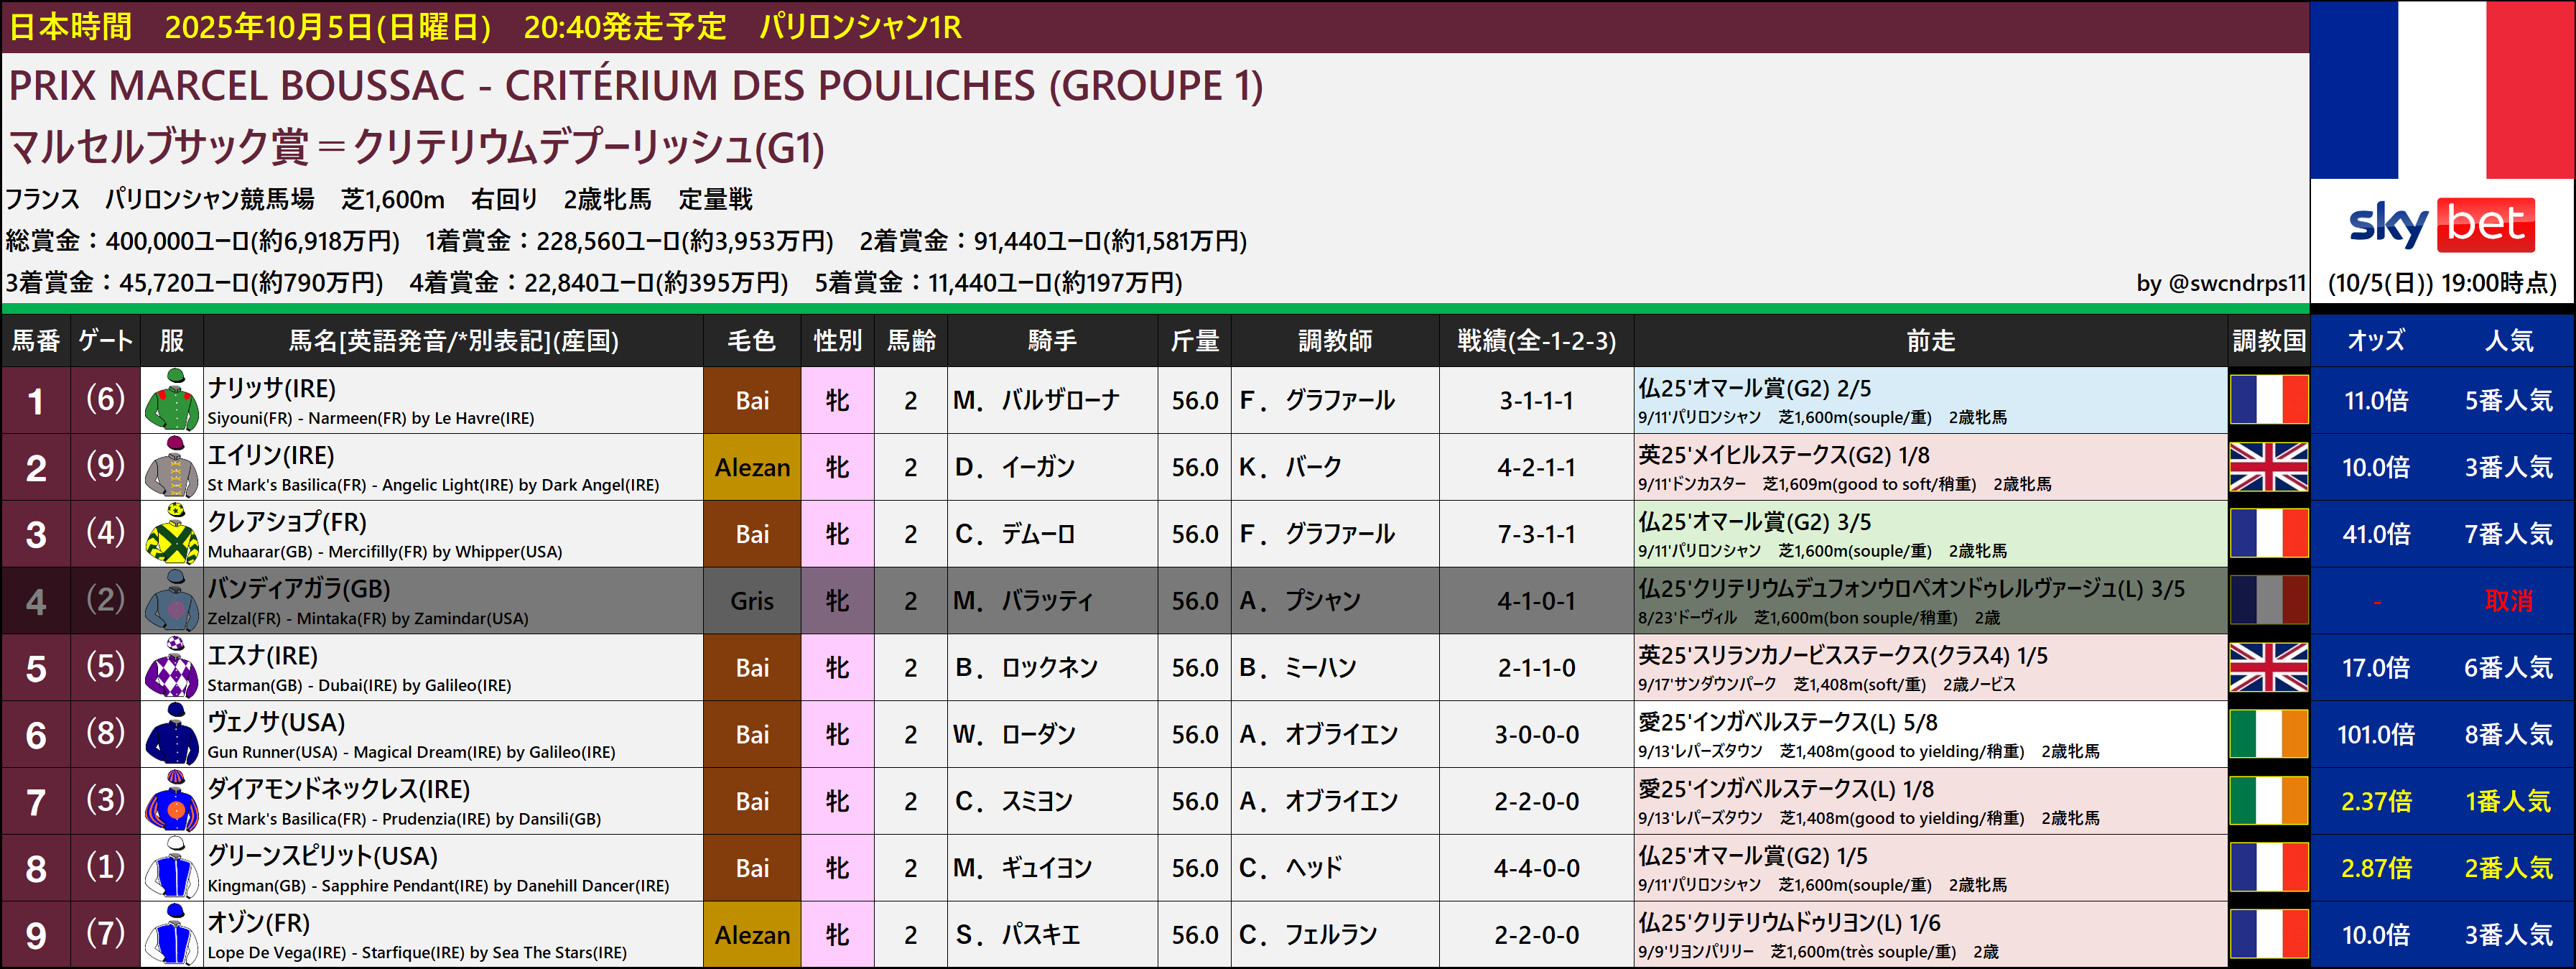Click the yellow-green cross silks in row 3
Viewport: 2576px width, 969px height.
(172, 535)
